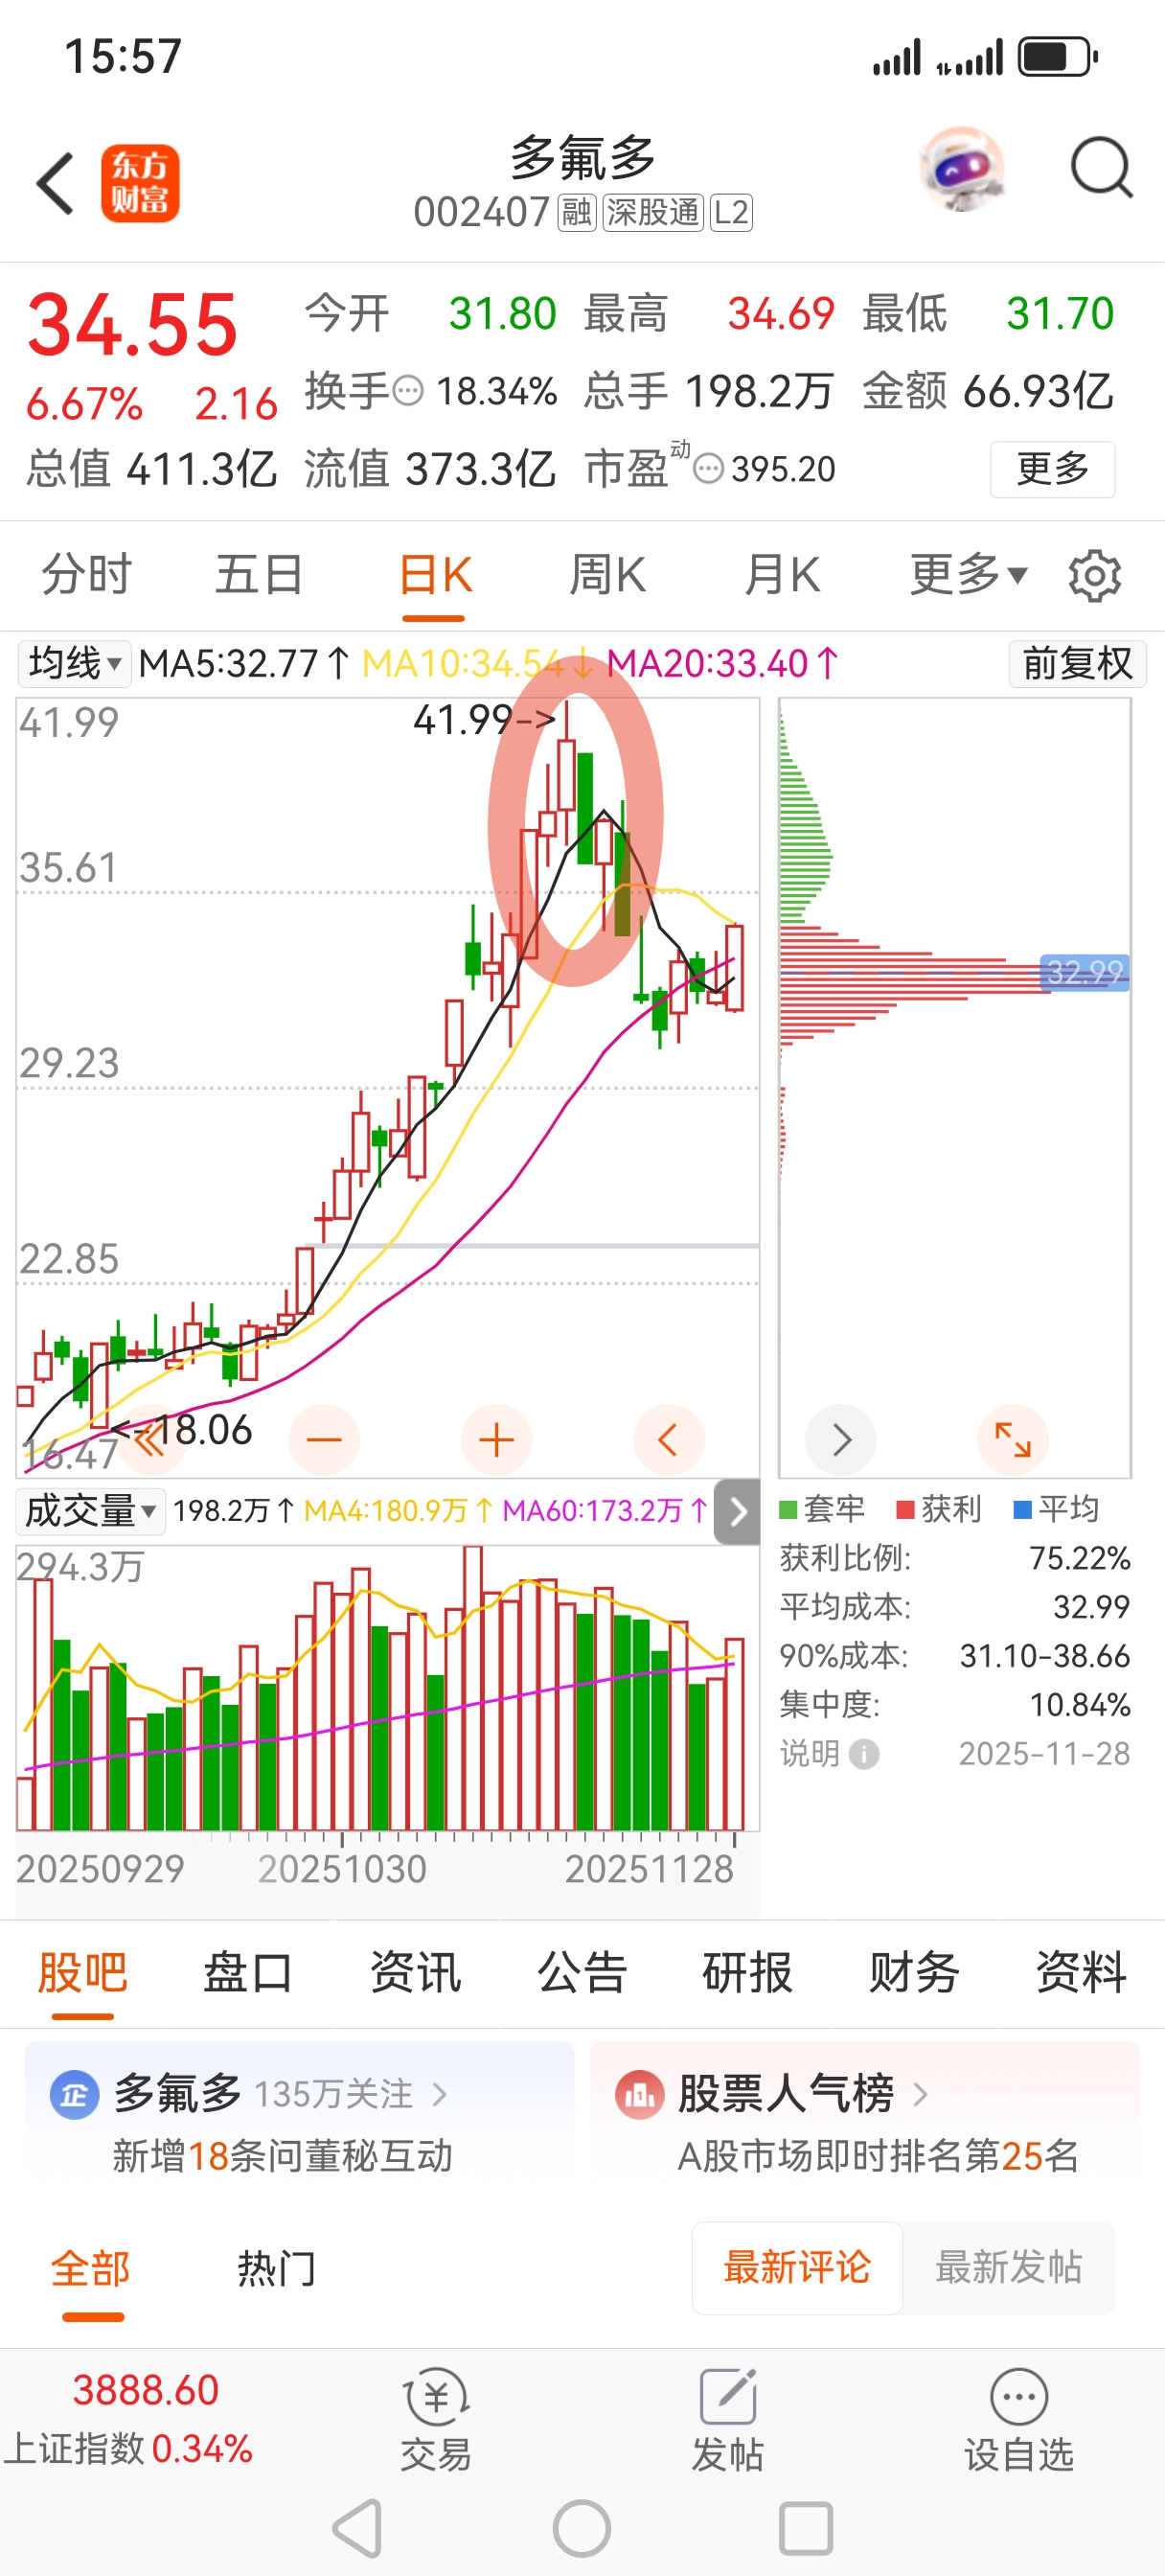Tap 更多 button in quote panel

click(x=1052, y=468)
